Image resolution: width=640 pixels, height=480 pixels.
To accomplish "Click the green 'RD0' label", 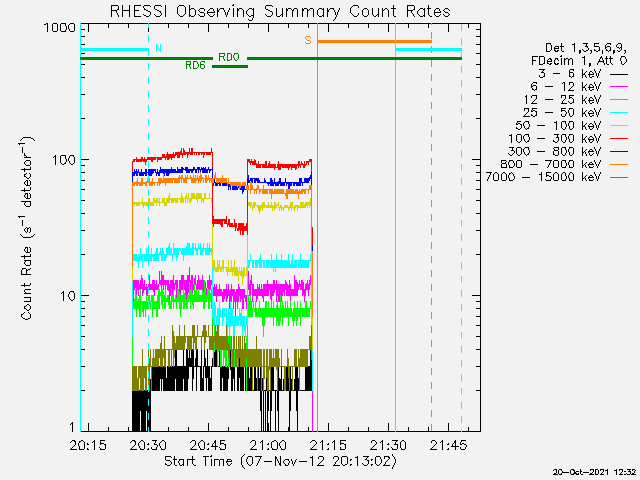I will (x=229, y=57).
